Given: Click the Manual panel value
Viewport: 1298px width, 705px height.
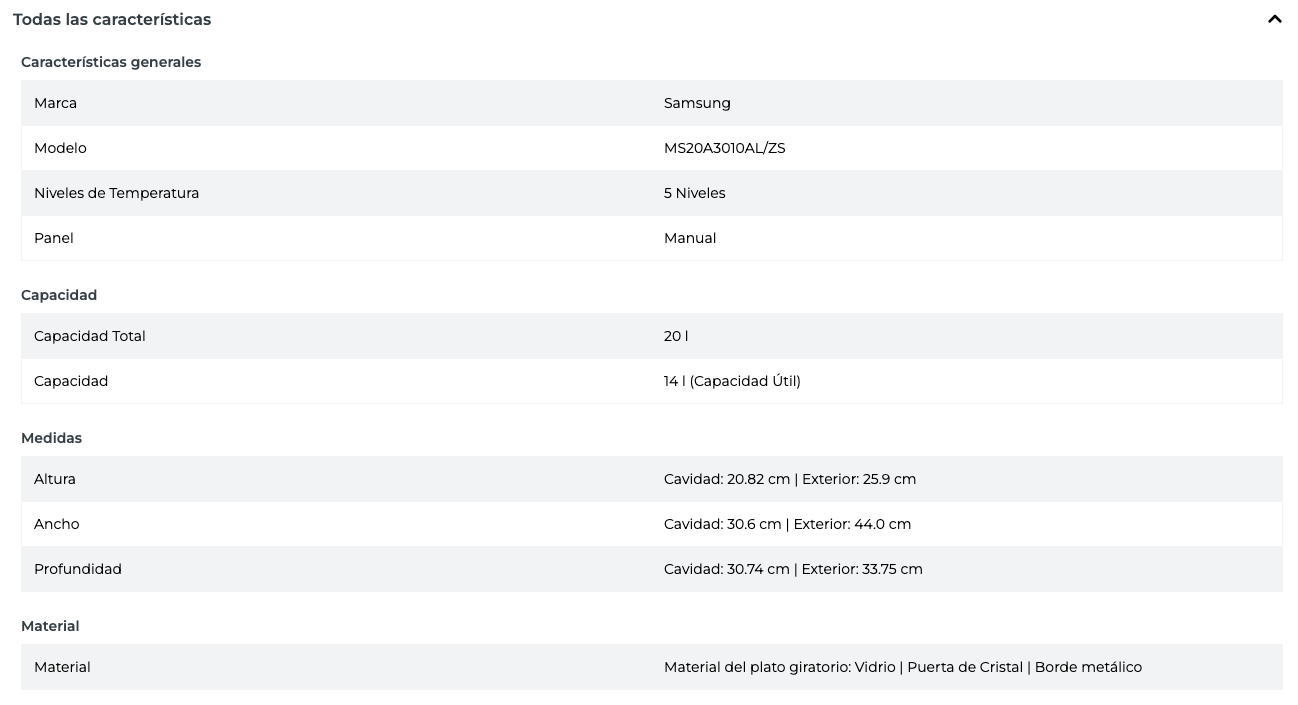Looking at the screenshot, I should coord(690,238).
